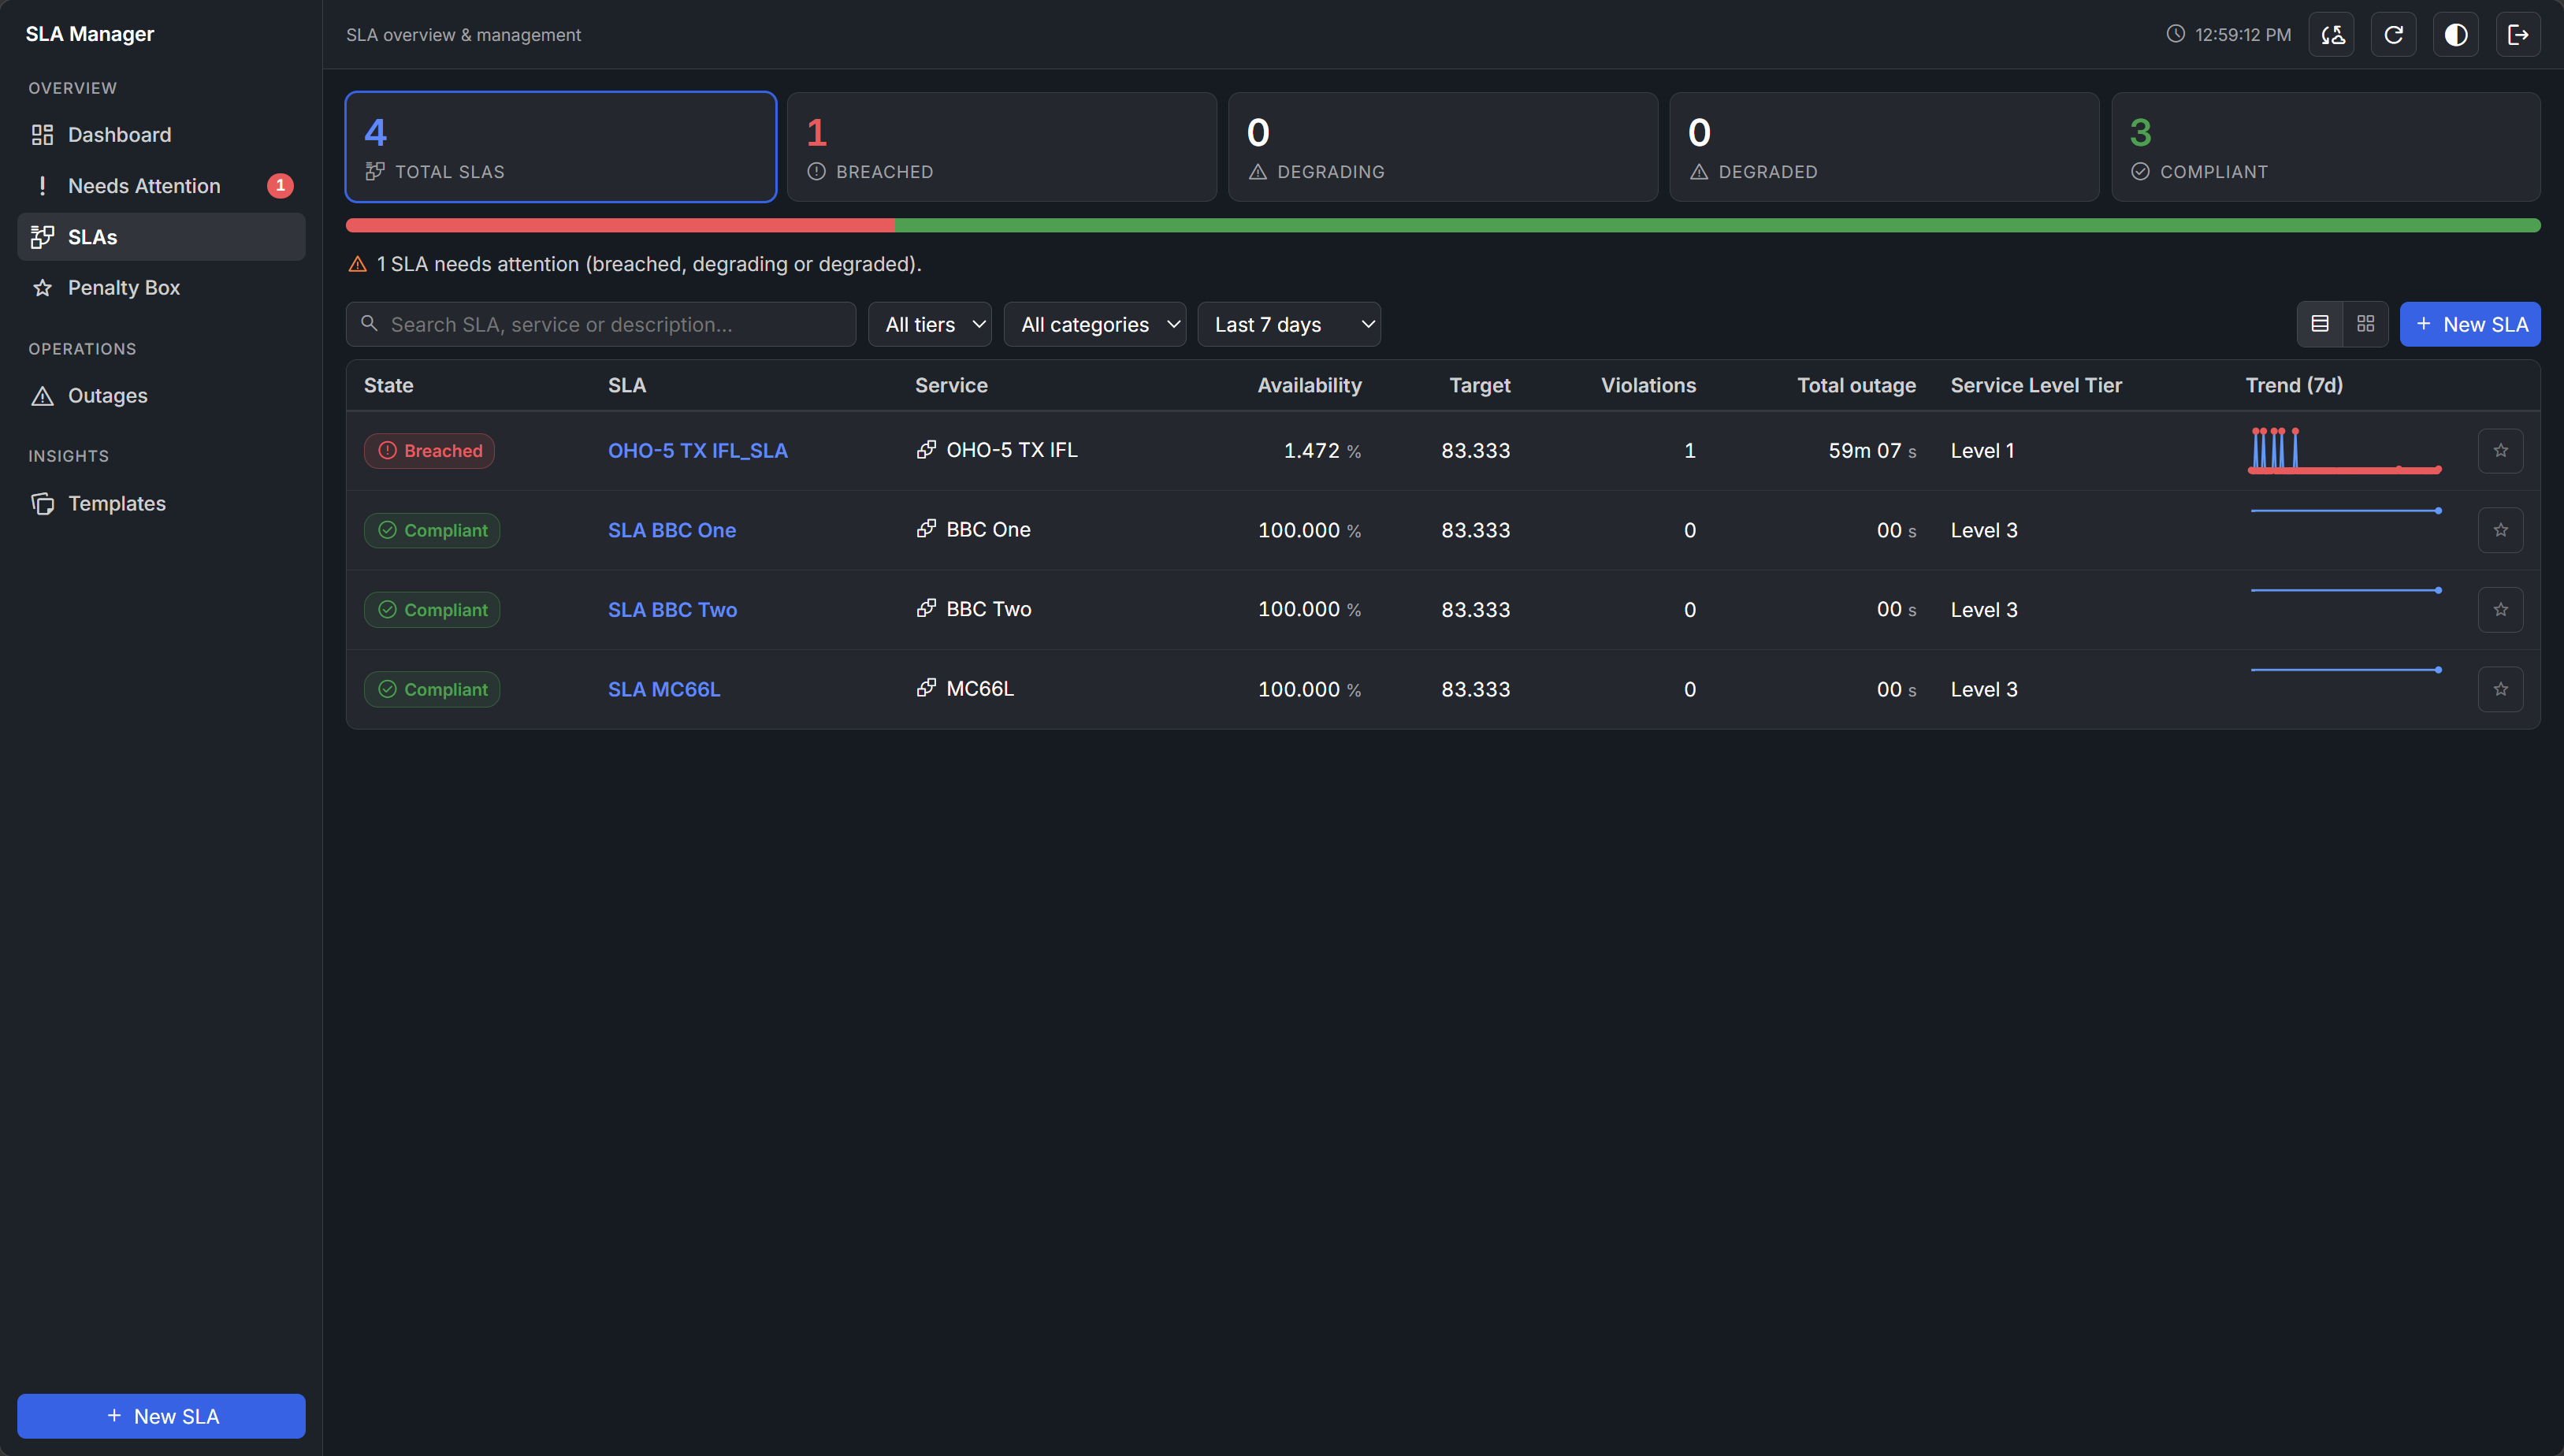Open Outages in sidebar
This screenshot has width=2564, height=1456.
161,396
